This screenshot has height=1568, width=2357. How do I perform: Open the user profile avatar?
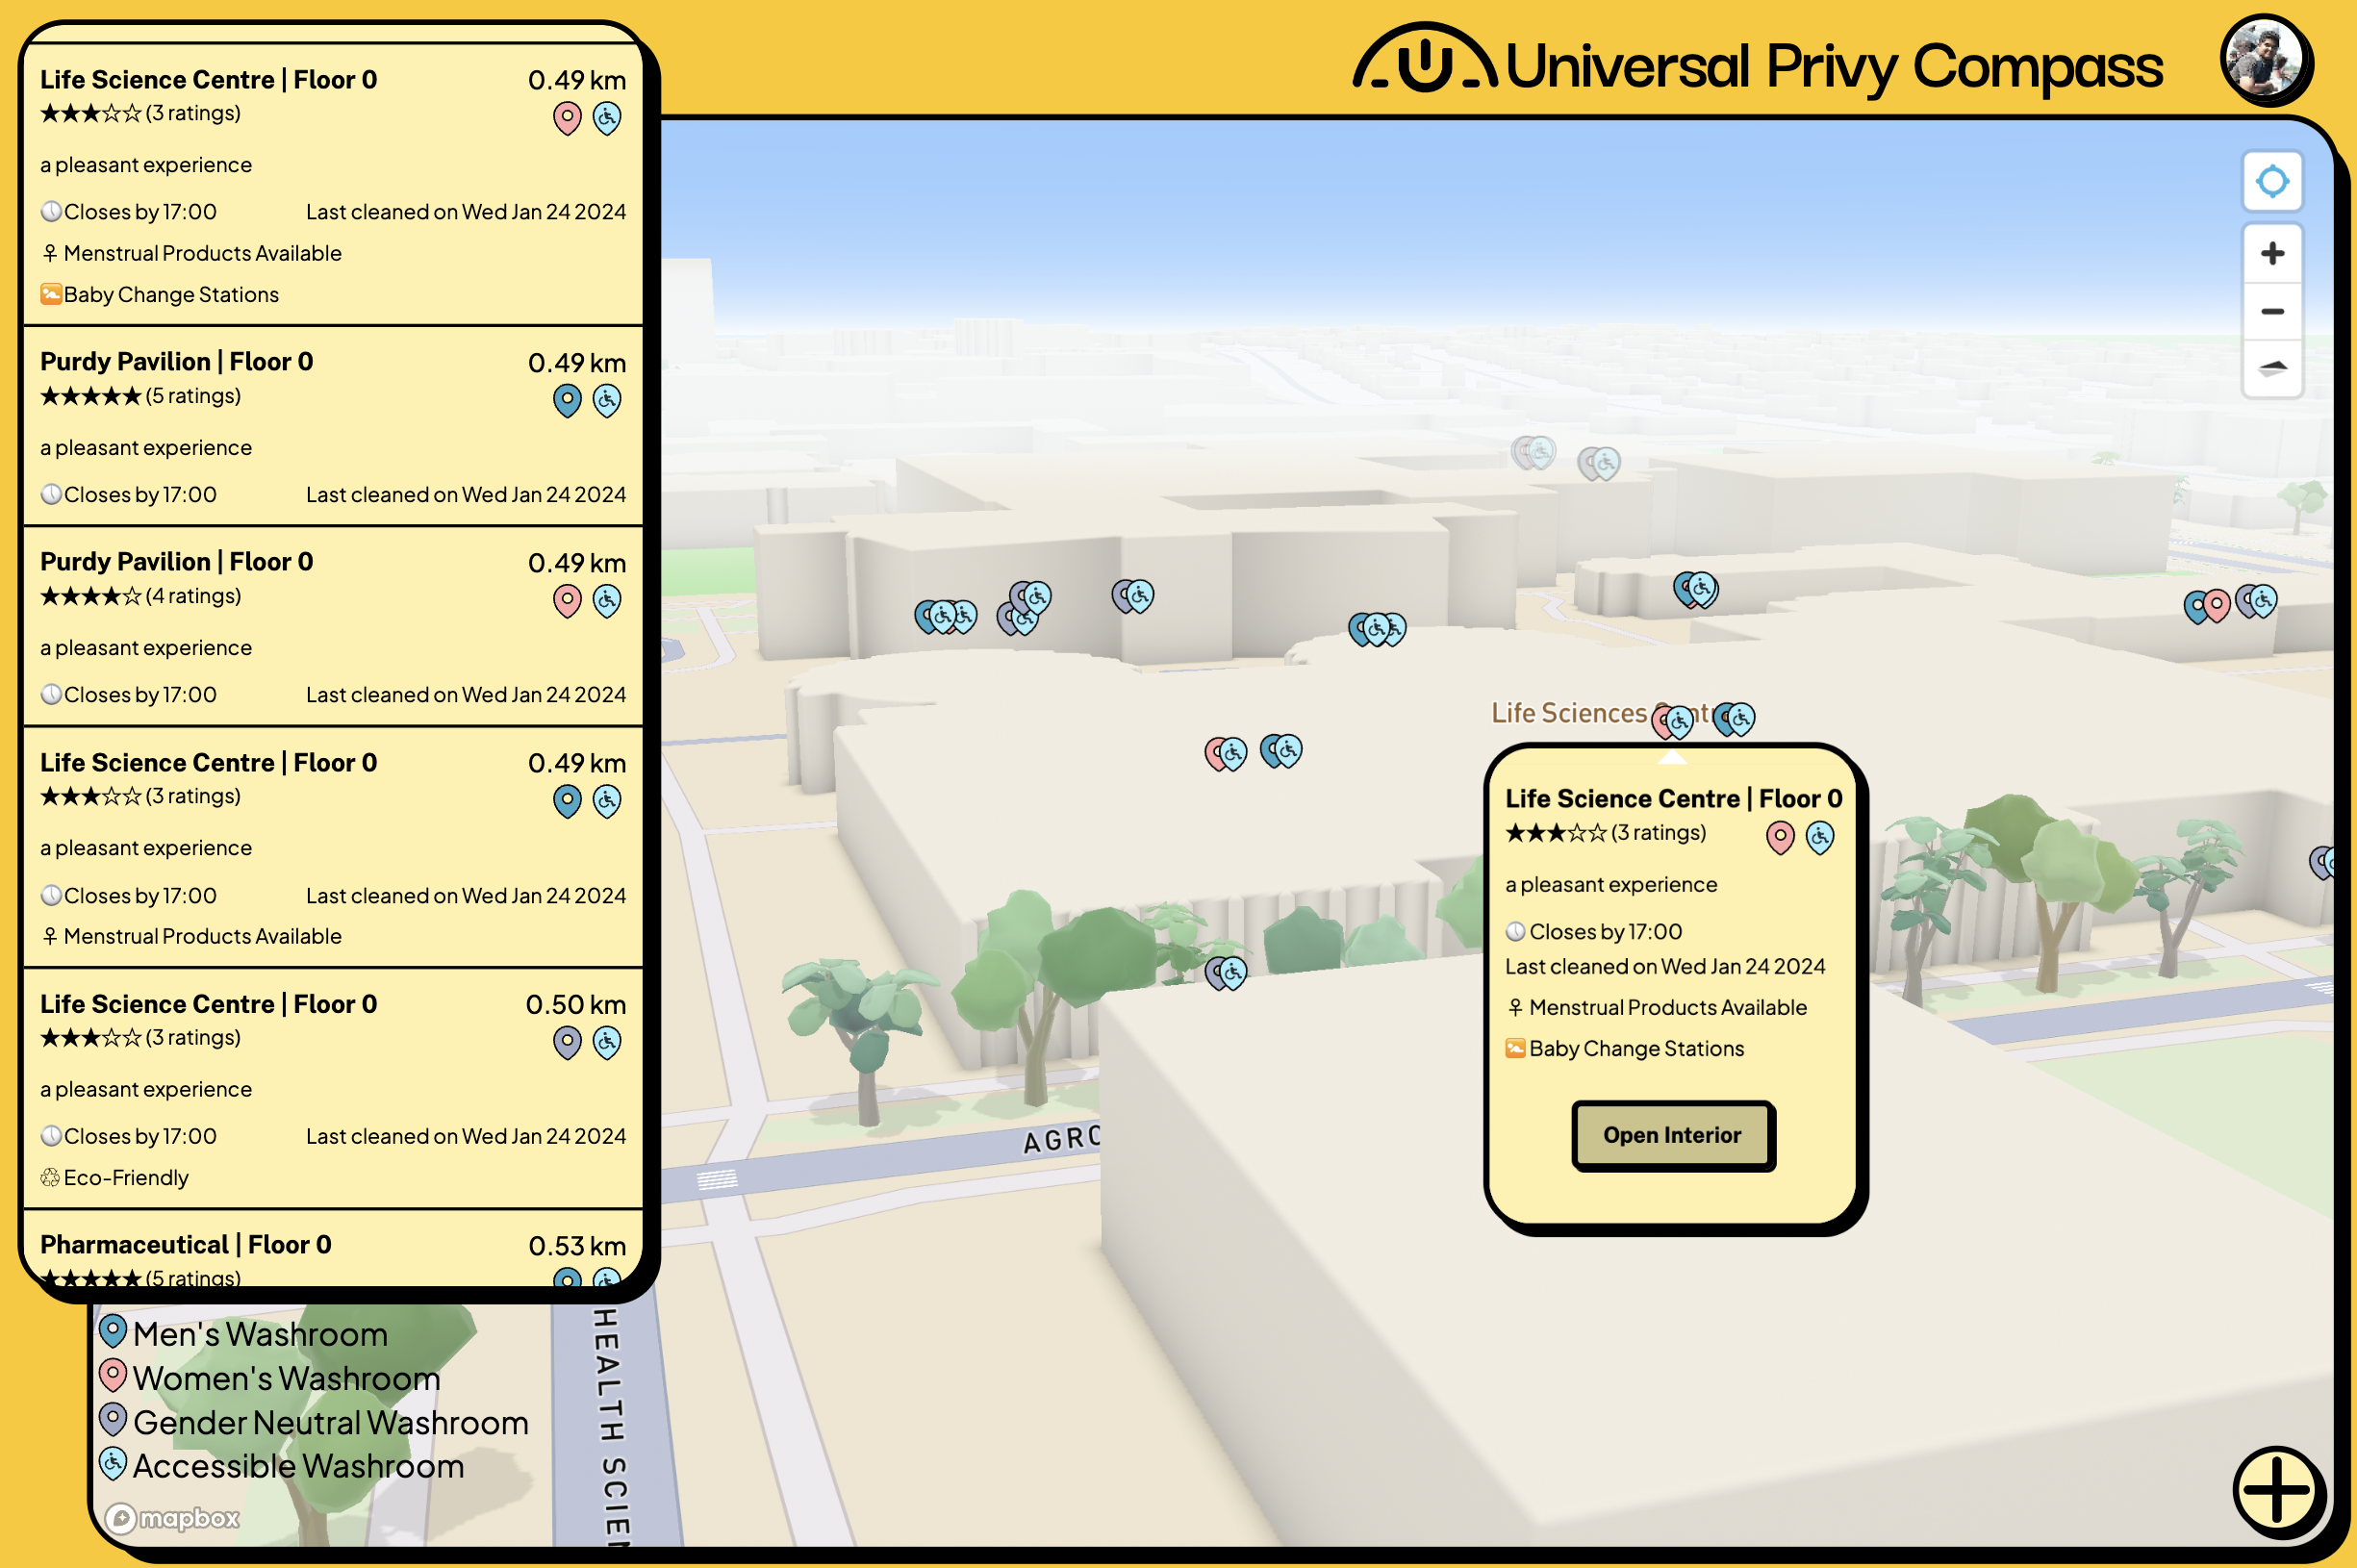(2264, 60)
